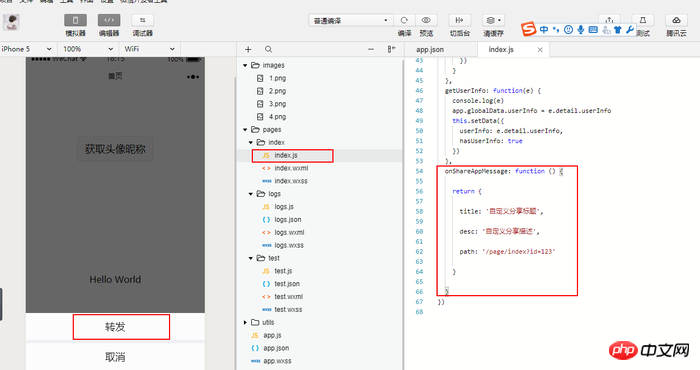The height and width of the screenshot is (370, 700).
Task: Collapse the test folder
Action: tap(251, 258)
